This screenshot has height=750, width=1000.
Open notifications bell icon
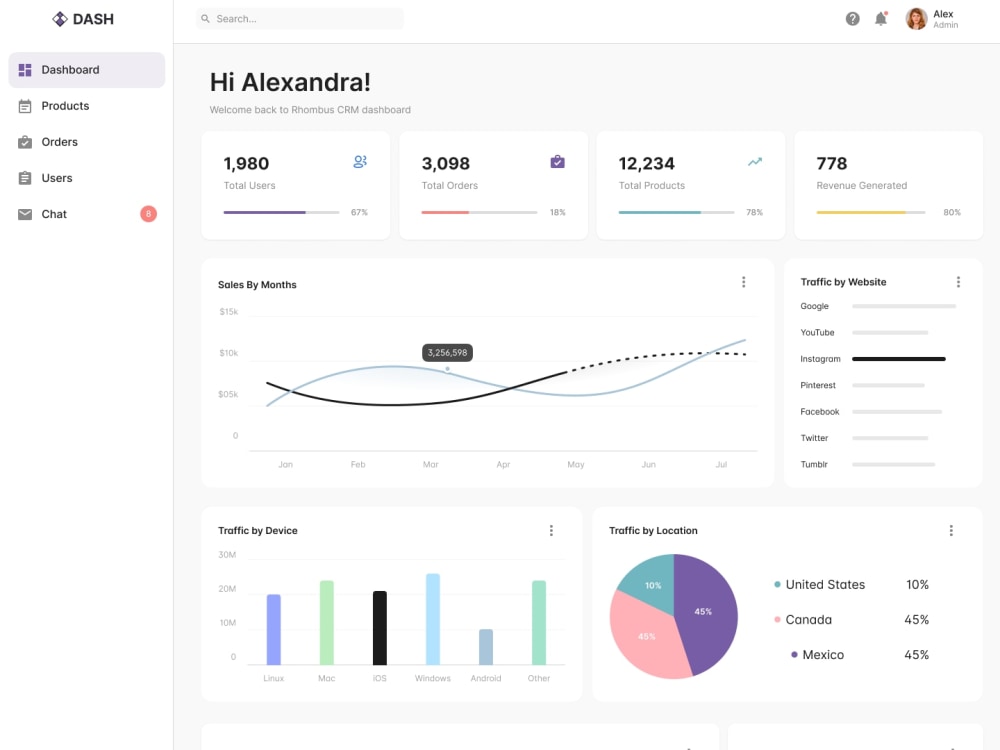(x=881, y=18)
